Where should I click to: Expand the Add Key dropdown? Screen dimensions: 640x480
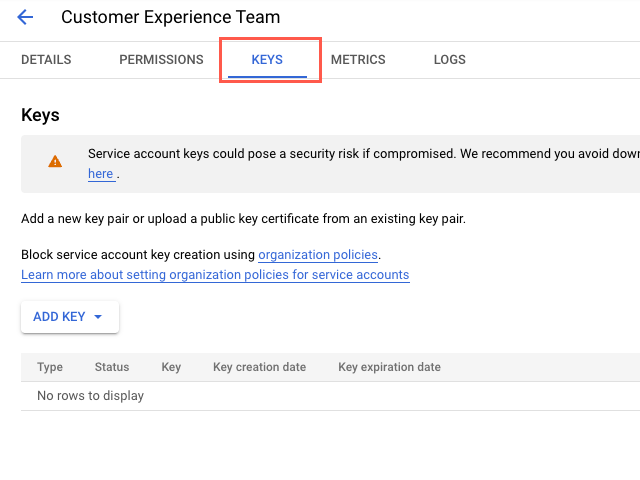69,317
